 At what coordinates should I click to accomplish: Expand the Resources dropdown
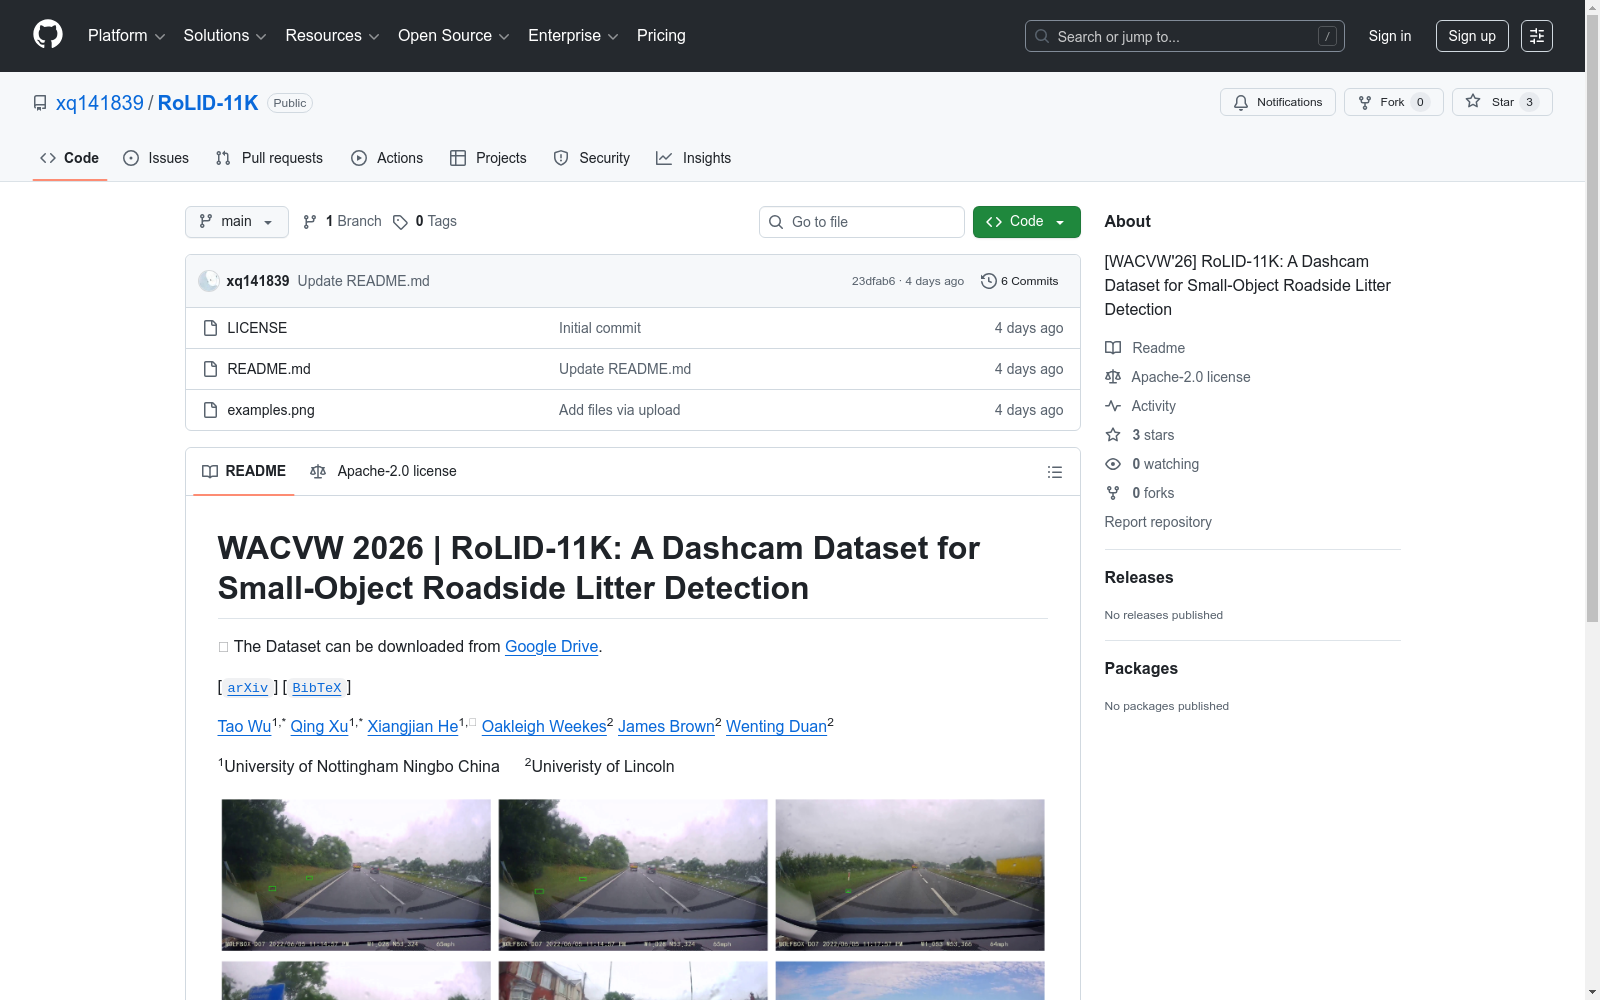[x=332, y=36]
